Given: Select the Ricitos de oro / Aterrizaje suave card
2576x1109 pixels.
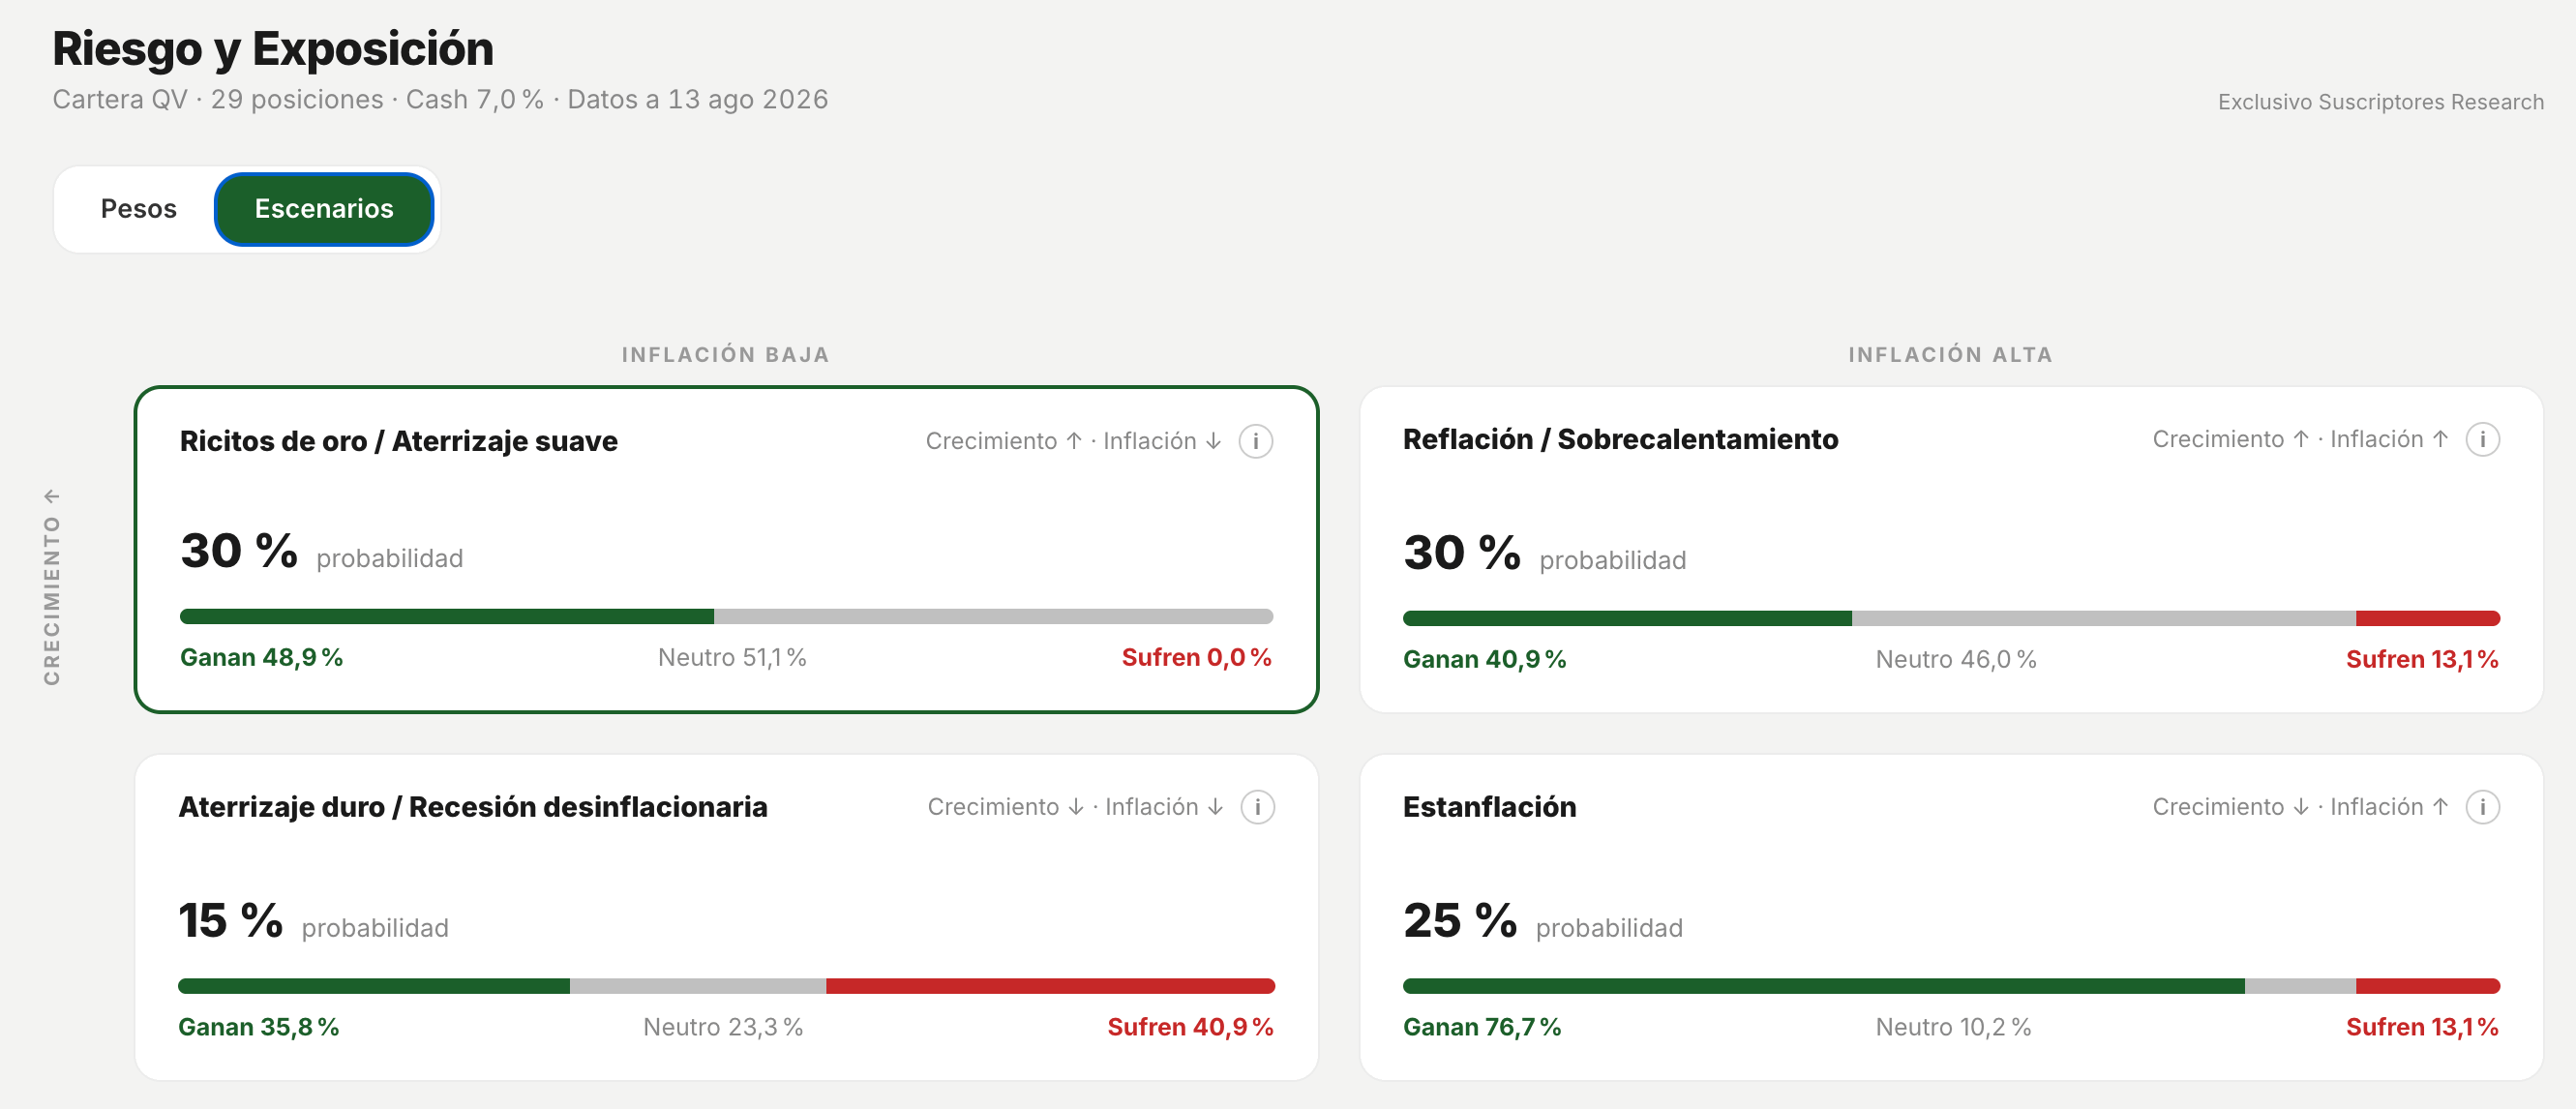Looking at the screenshot, I should click(x=726, y=549).
